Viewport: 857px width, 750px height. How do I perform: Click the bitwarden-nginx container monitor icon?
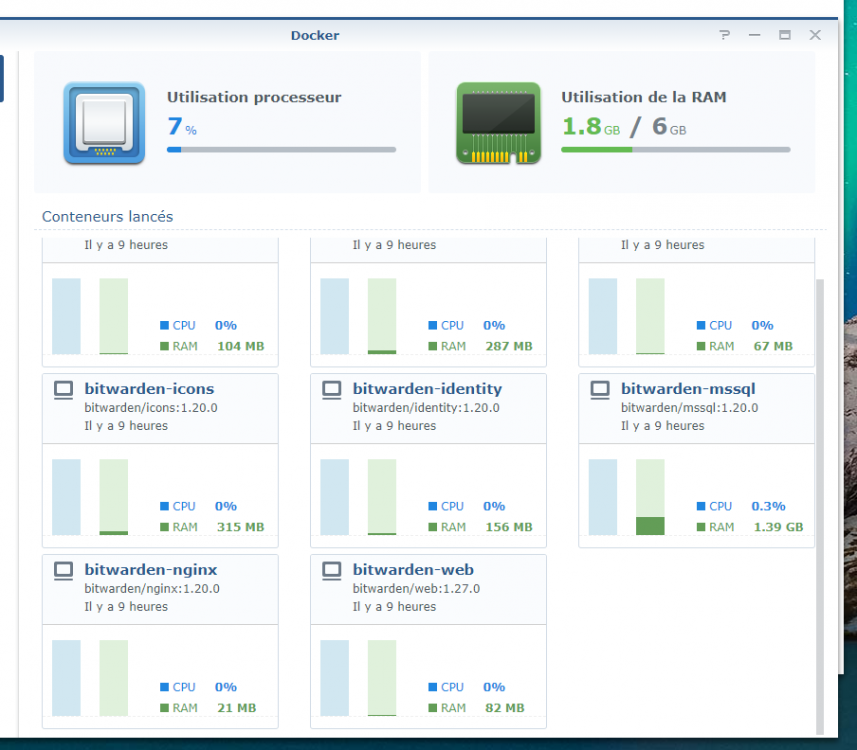[x=63, y=571]
